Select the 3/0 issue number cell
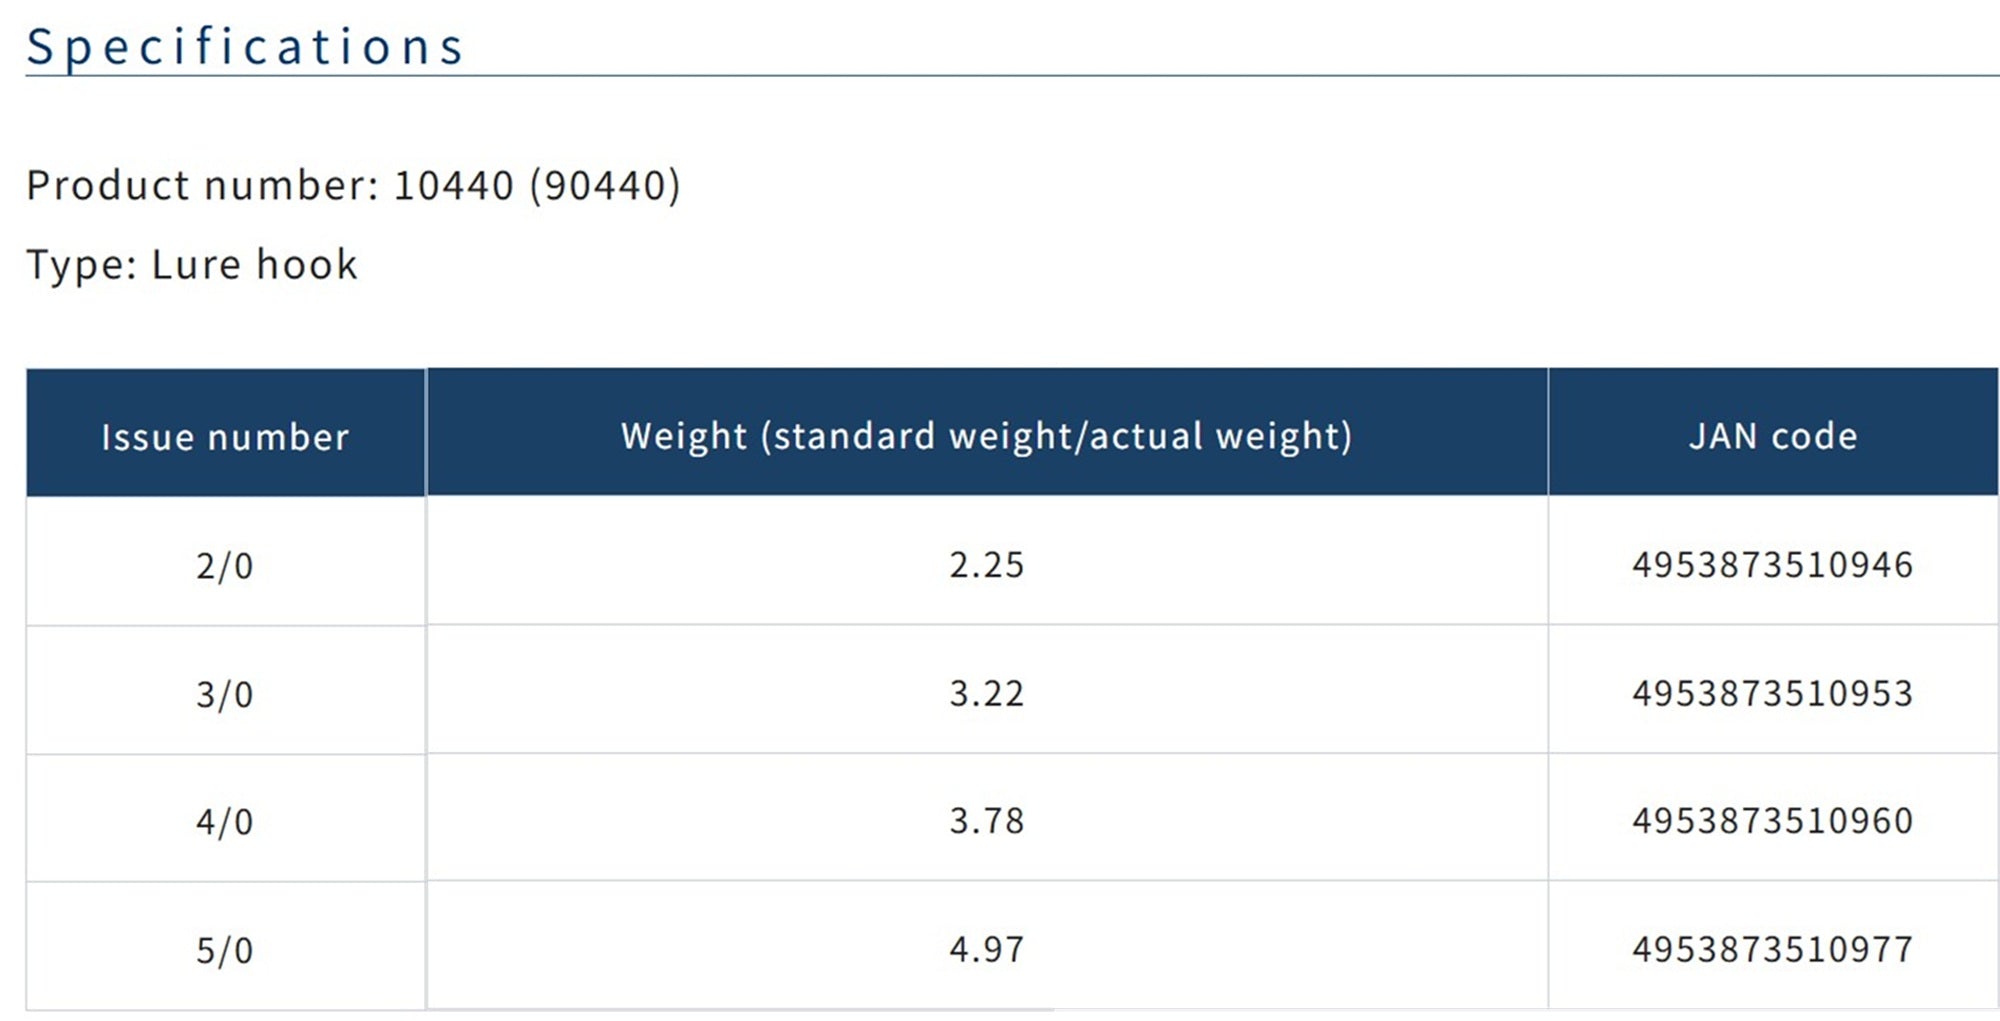This screenshot has width=2000, height=1021. [x=226, y=690]
